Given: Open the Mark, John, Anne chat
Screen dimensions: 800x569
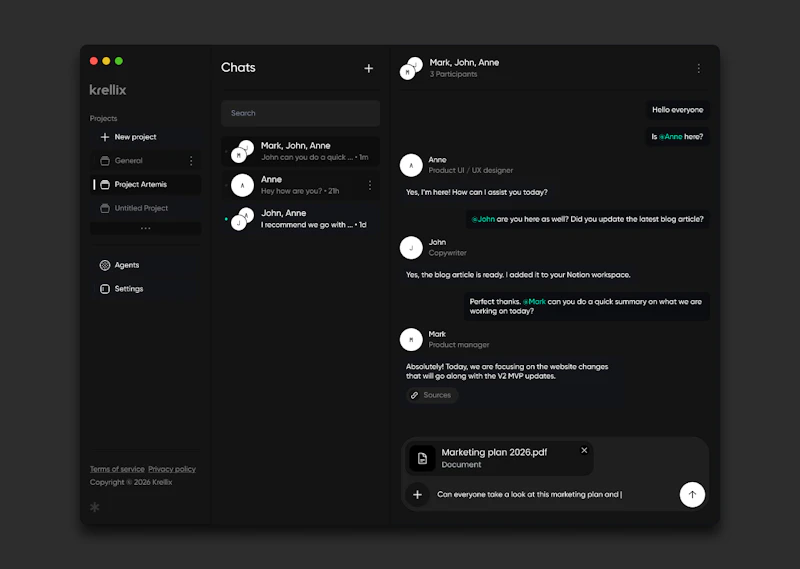Looking at the screenshot, I should [x=301, y=151].
